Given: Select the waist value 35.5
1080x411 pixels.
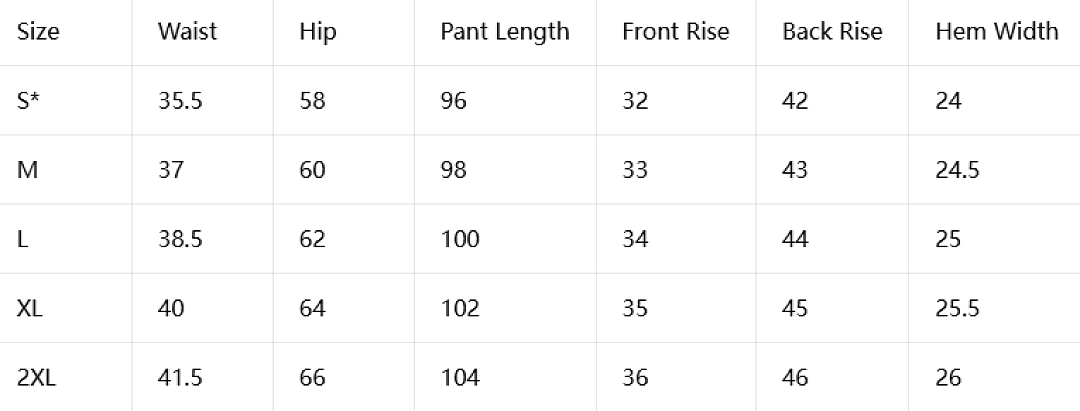Looking at the screenshot, I should click(x=180, y=101).
